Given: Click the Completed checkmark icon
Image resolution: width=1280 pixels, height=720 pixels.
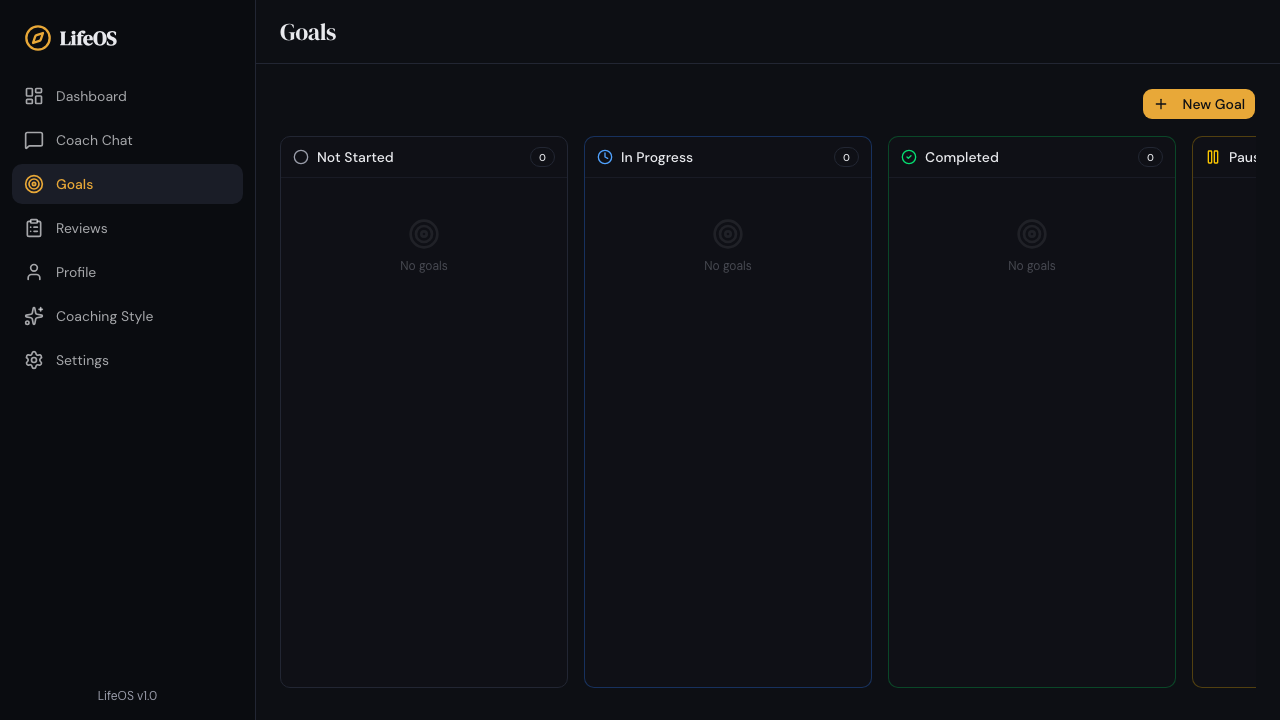Looking at the screenshot, I should [909, 157].
